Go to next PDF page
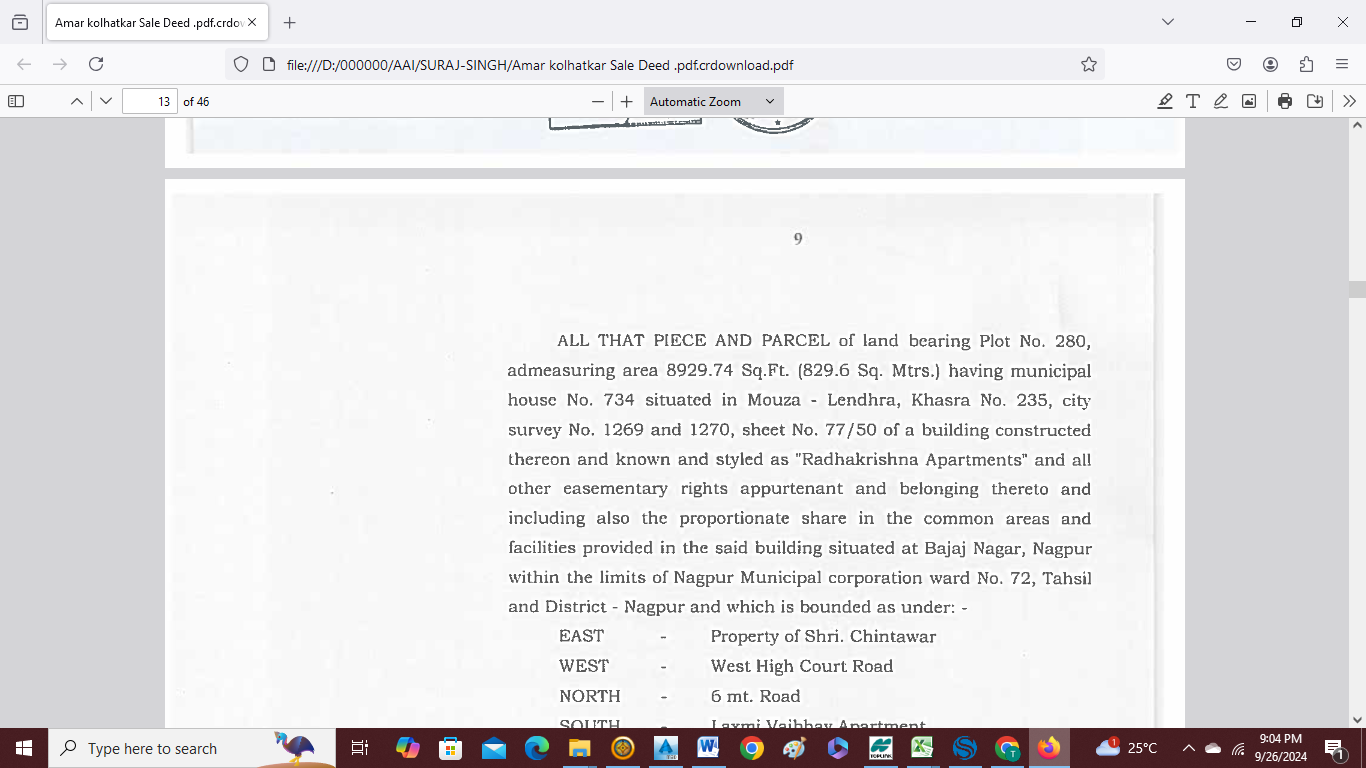The image size is (1366, 768). coord(106,101)
